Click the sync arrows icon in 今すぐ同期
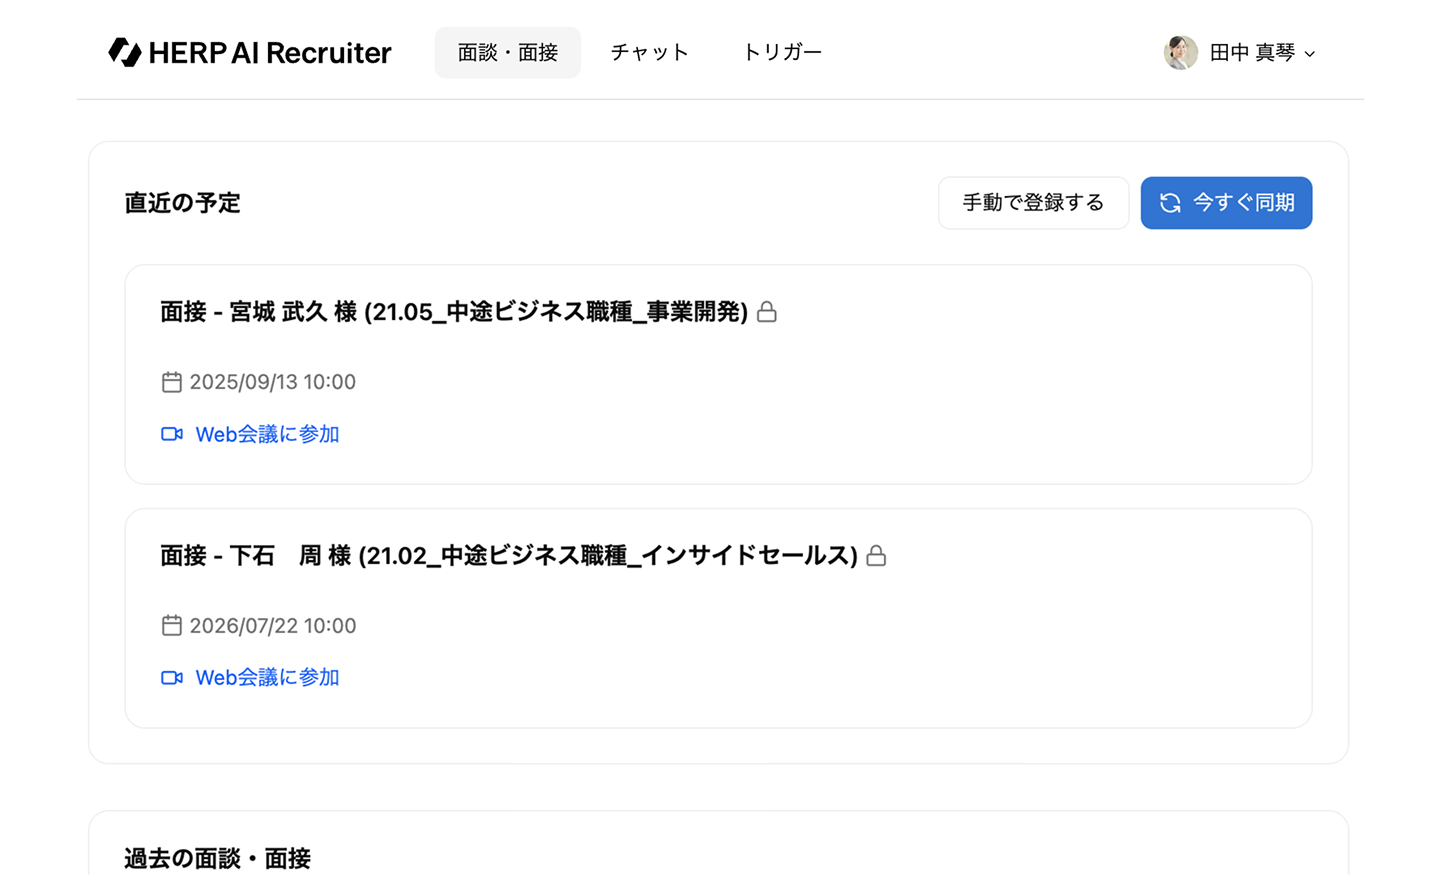The height and width of the screenshot is (875, 1440). (x=1170, y=203)
